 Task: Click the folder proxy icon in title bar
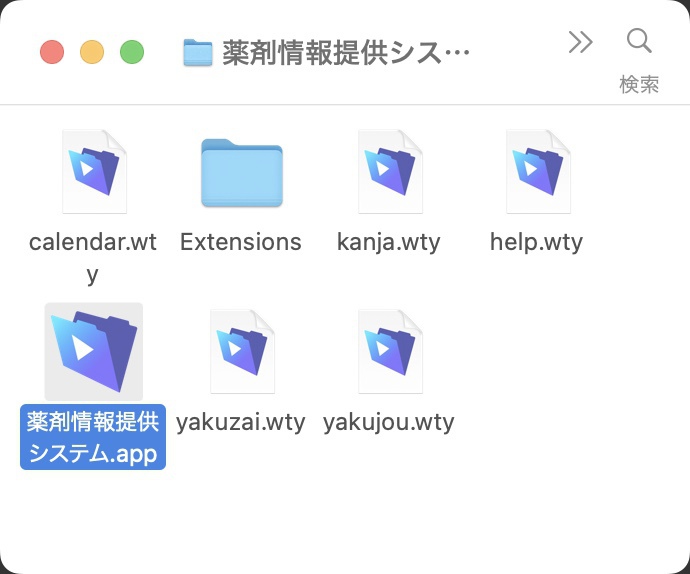coord(198,52)
